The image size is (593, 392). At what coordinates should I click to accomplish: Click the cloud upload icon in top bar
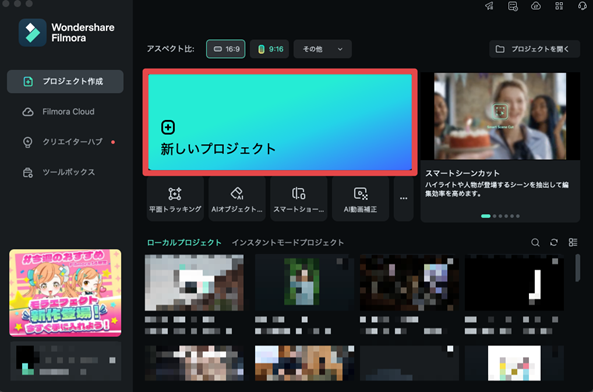pyautogui.click(x=536, y=6)
